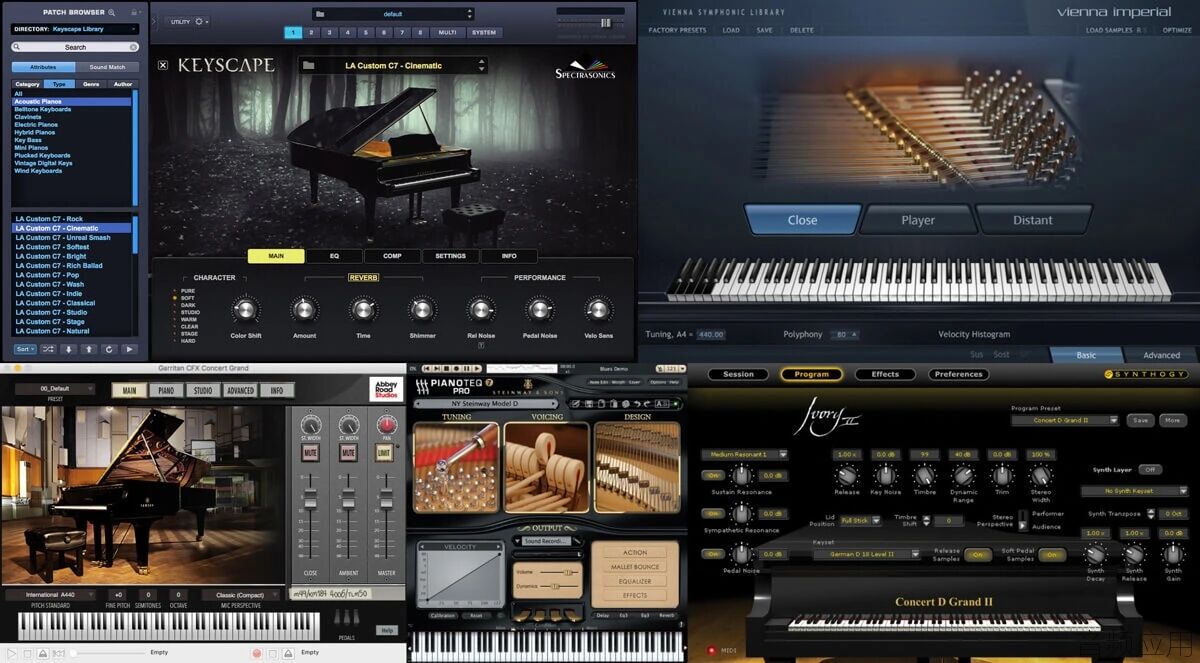Click the Pan knob in Garritan mixer

387,425
